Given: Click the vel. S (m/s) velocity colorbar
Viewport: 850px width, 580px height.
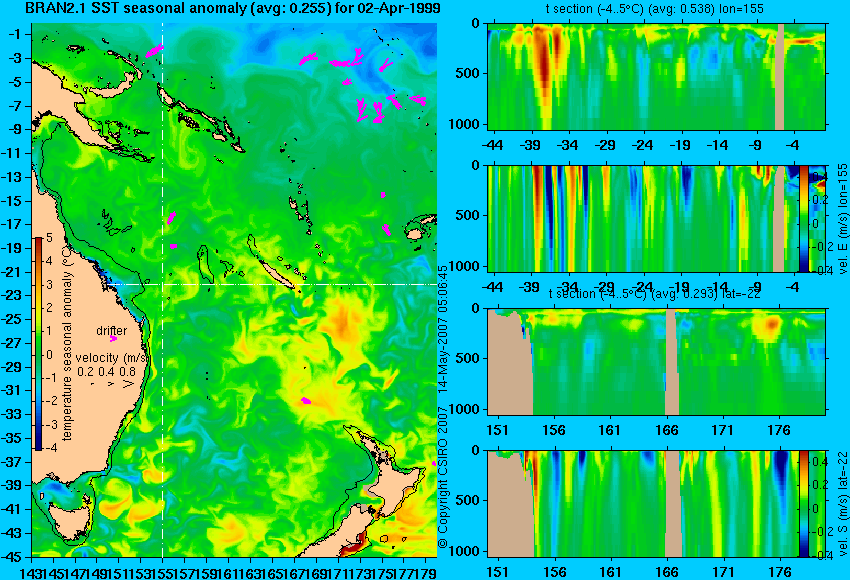Looking at the screenshot, I should [x=804, y=504].
